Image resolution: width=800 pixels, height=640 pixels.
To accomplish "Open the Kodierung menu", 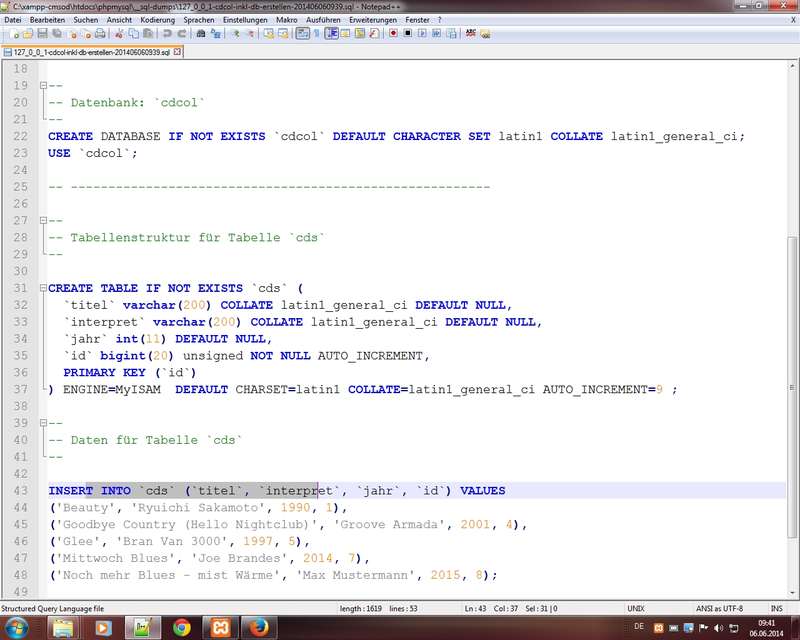I will [x=157, y=19].
